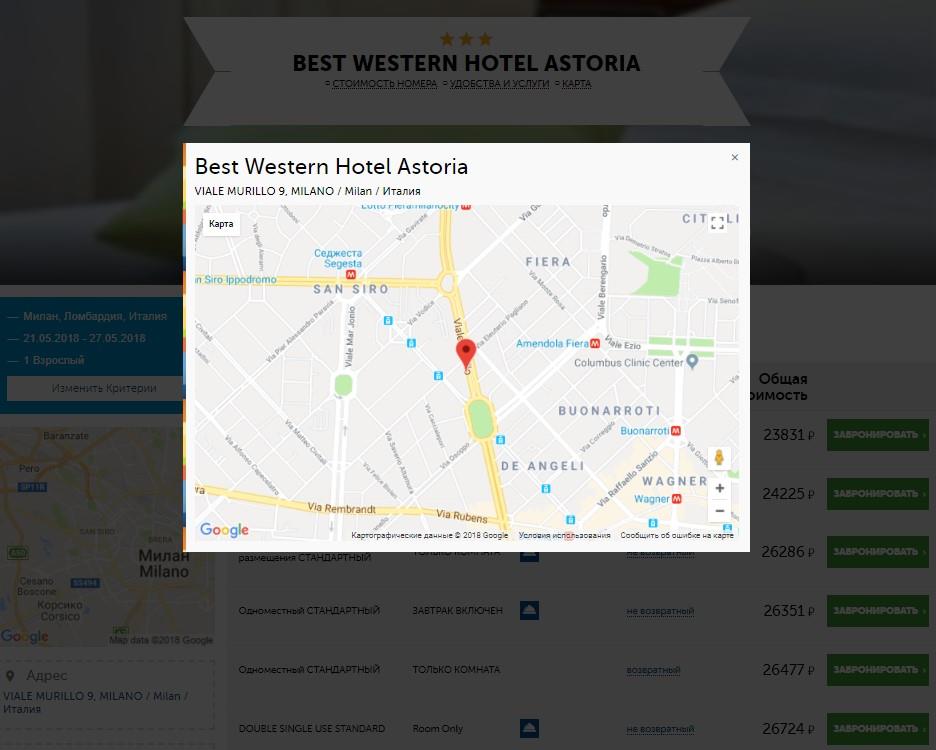Zoom in on the map
Screen dimensions: 936x750
[720, 488]
